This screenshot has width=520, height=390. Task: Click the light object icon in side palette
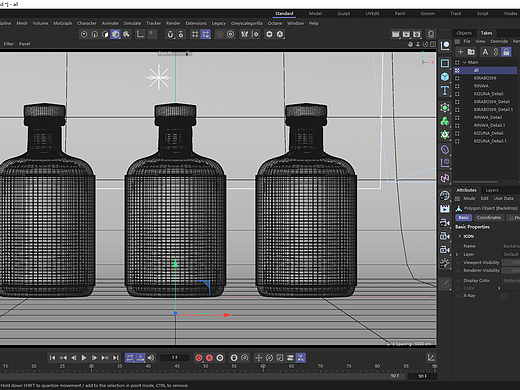445,263
